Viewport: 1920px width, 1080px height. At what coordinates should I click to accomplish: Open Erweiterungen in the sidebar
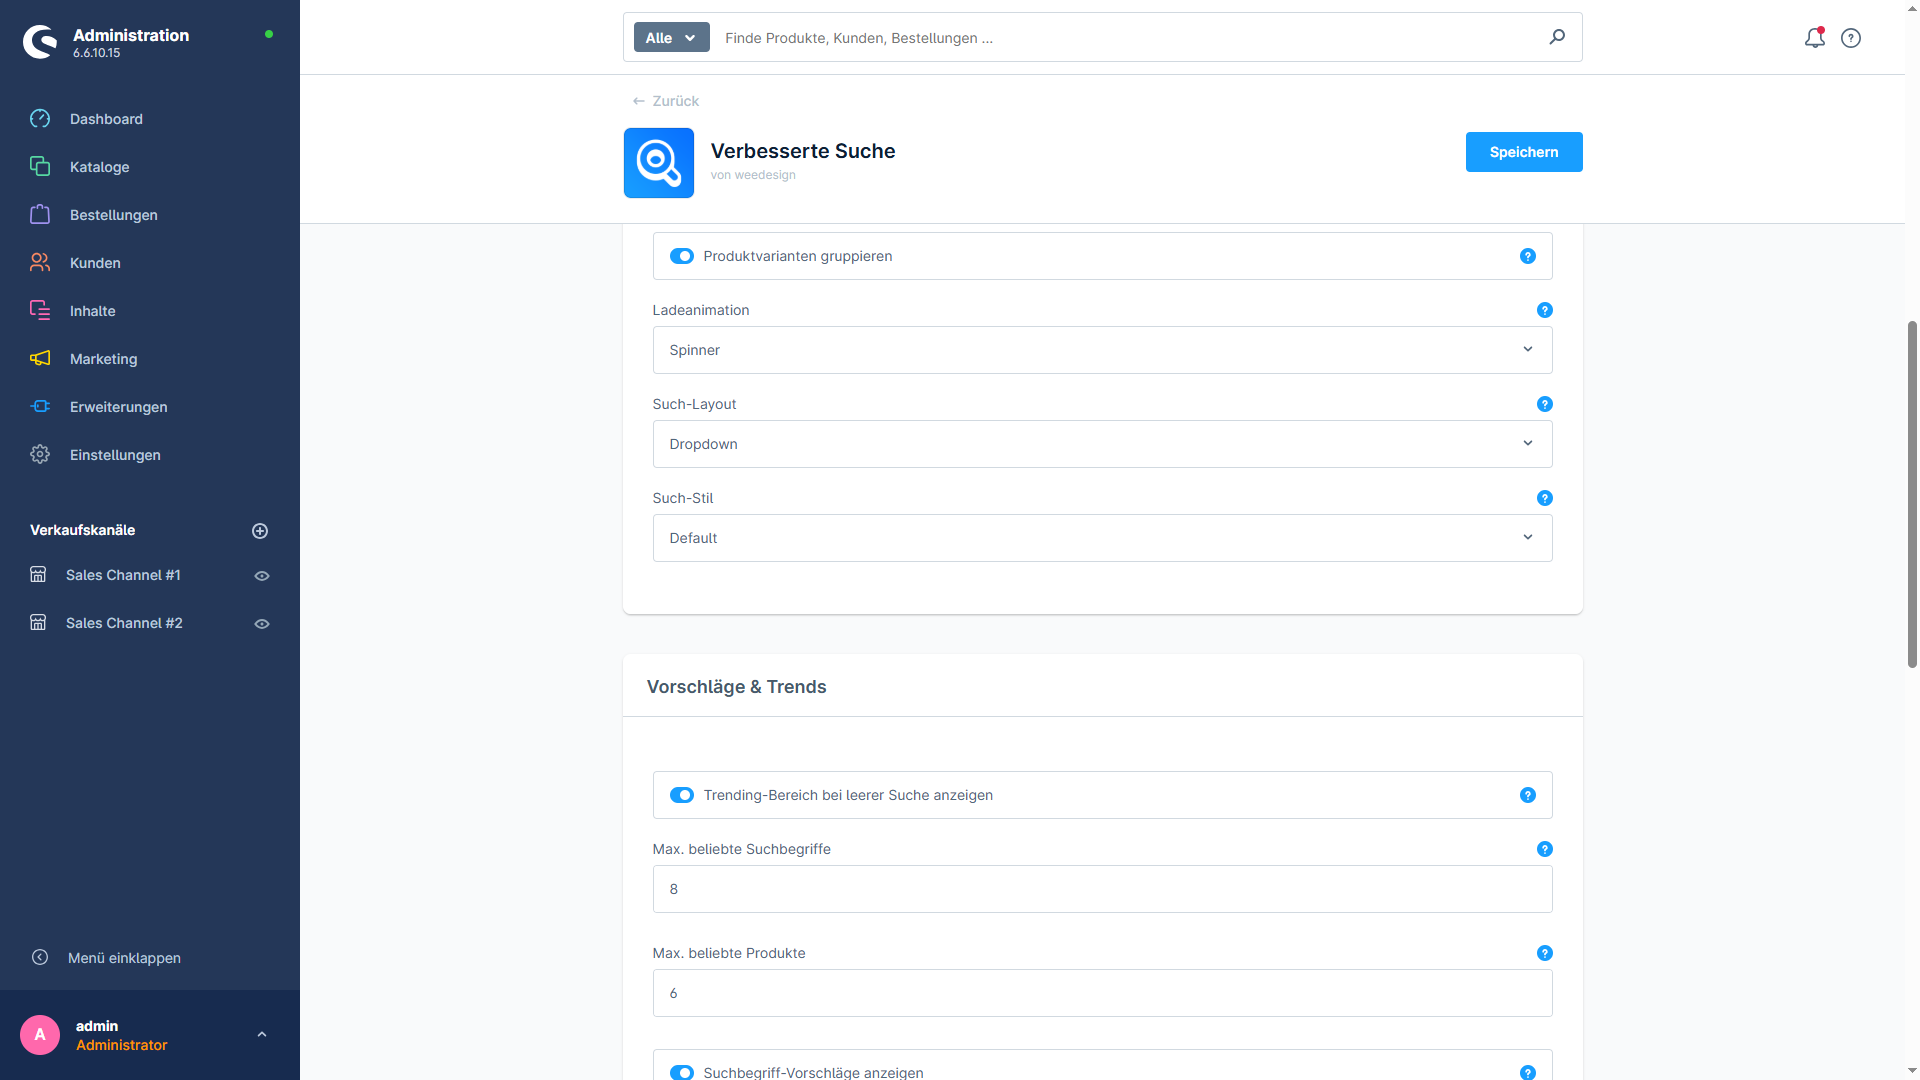coord(118,407)
